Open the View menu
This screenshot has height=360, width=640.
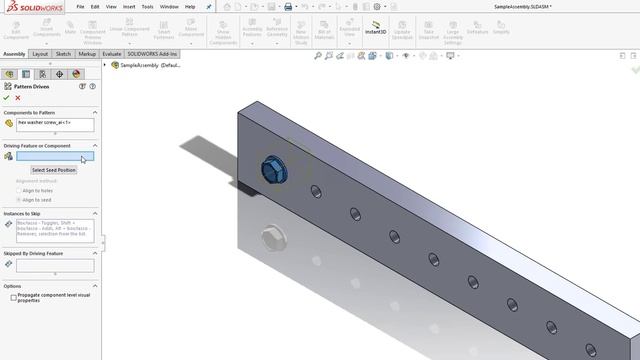(x=111, y=7)
